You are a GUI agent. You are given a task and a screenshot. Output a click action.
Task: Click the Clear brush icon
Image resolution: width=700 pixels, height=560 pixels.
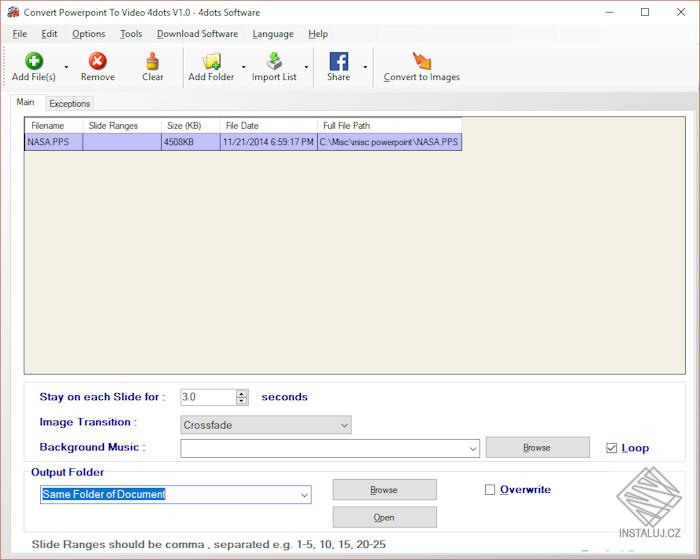tap(153, 61)
